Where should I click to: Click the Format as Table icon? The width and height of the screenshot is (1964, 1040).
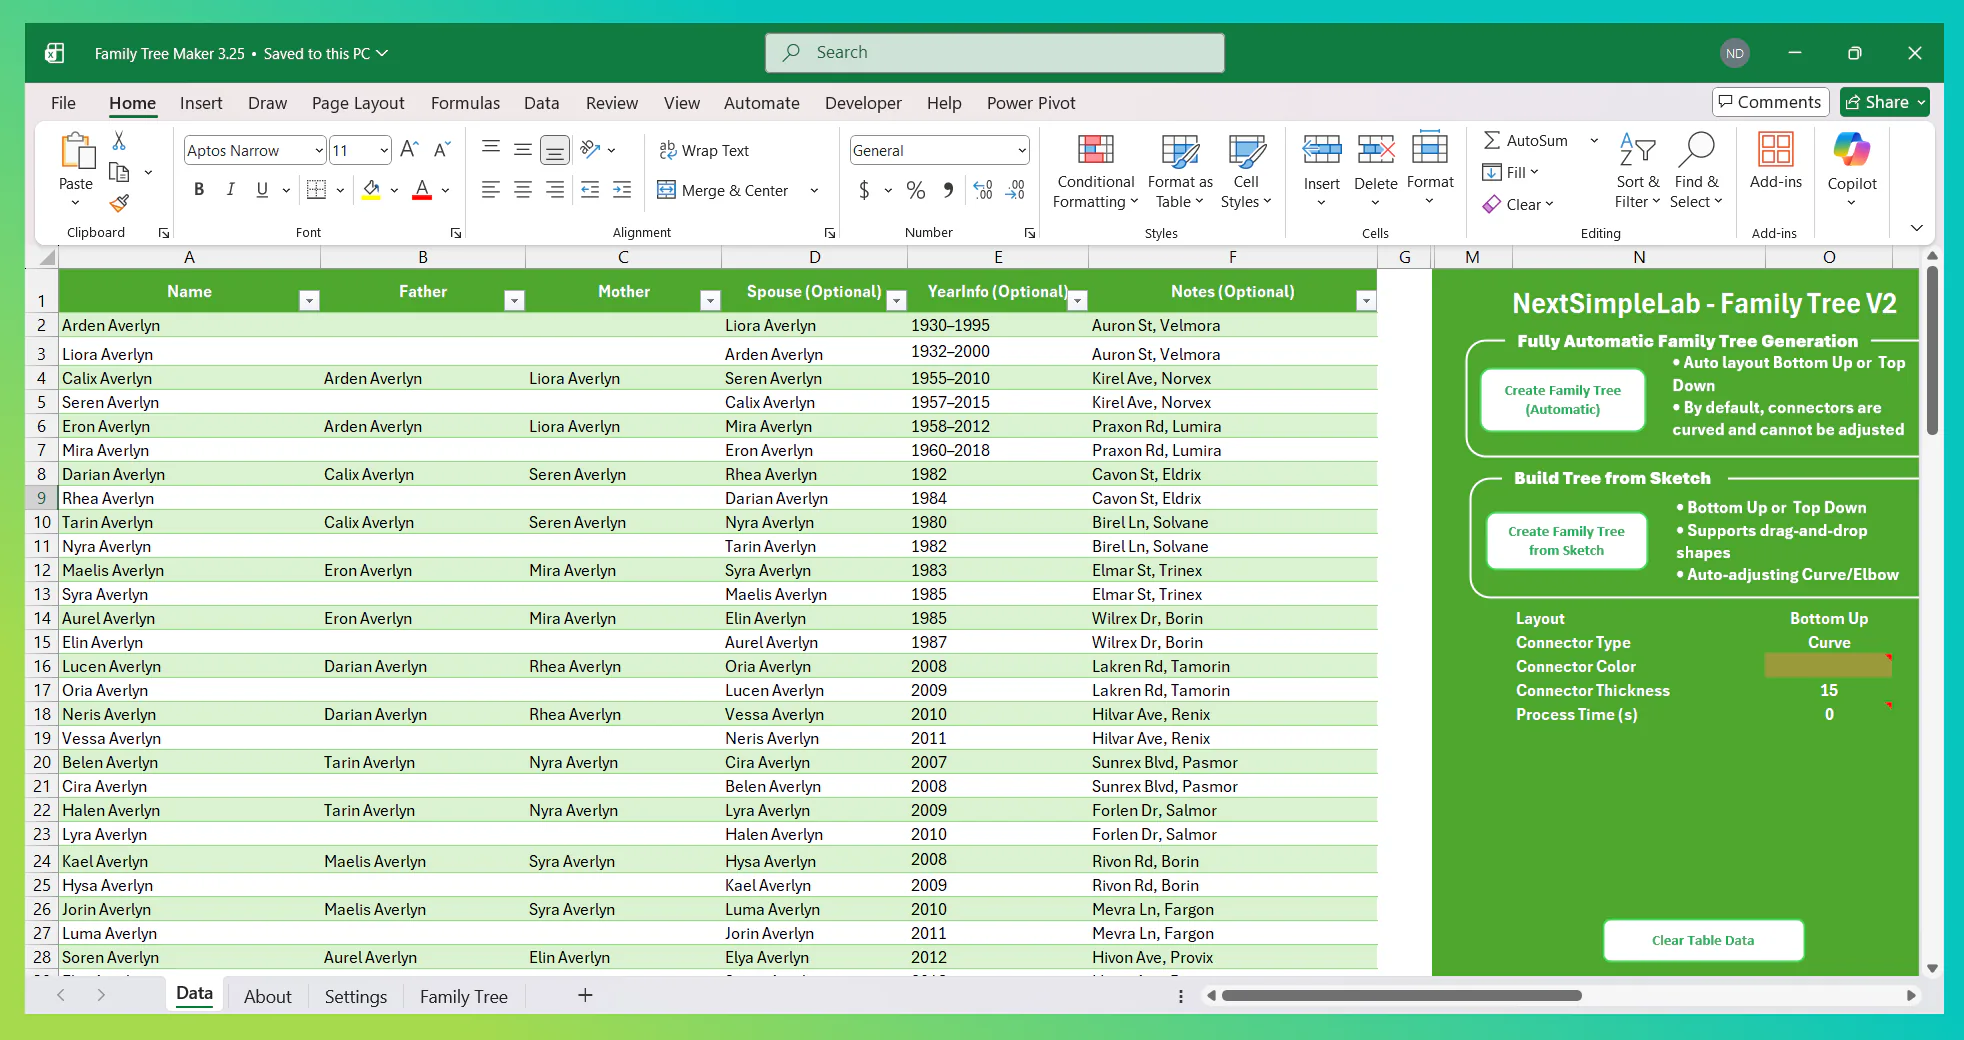(1180, 150)
